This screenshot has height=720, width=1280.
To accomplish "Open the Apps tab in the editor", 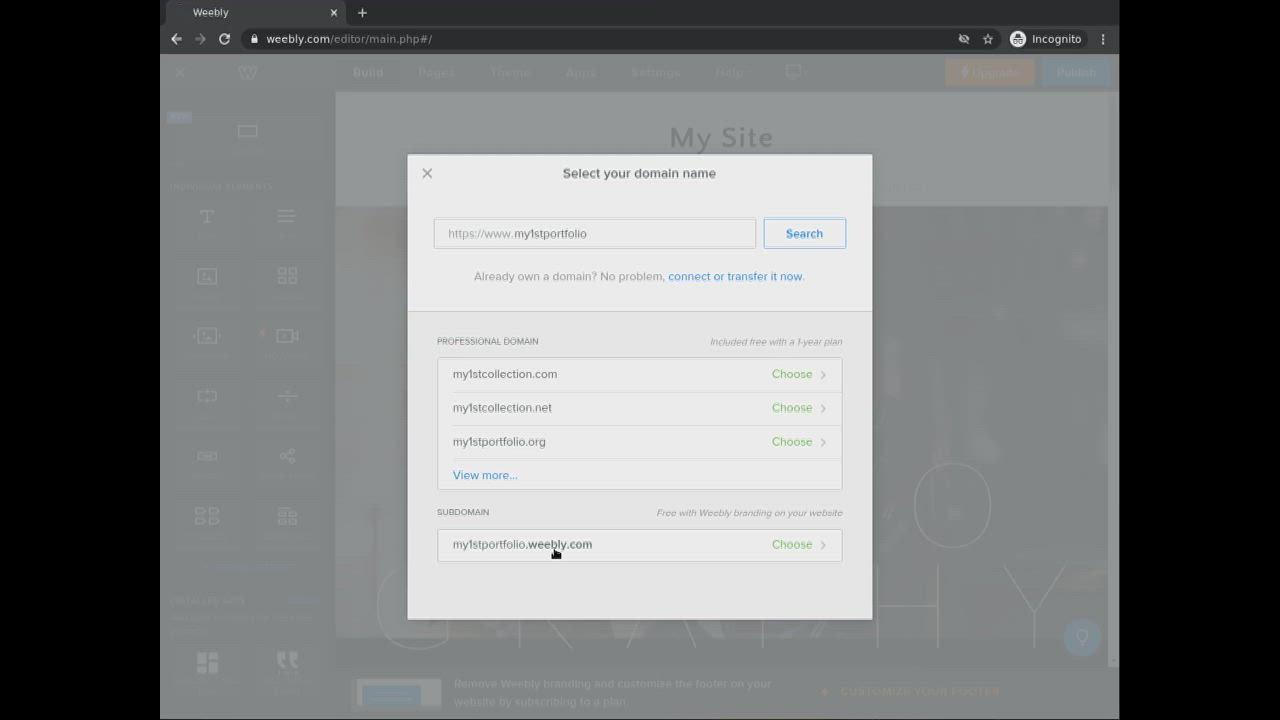I will click(581, 72).
